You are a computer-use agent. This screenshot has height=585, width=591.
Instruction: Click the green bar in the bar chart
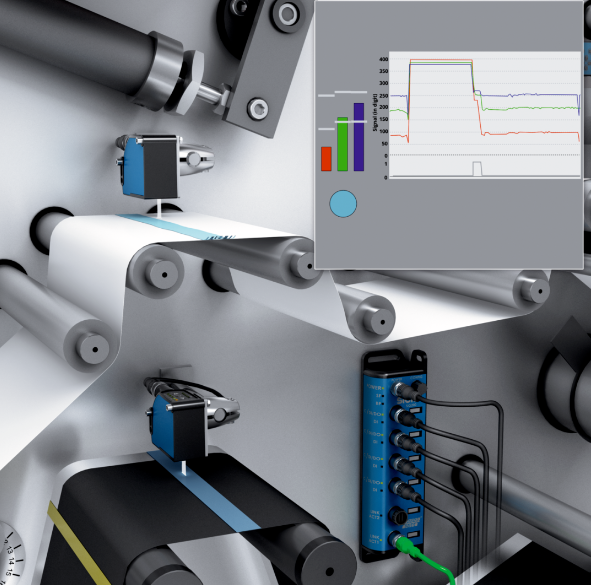342,144
